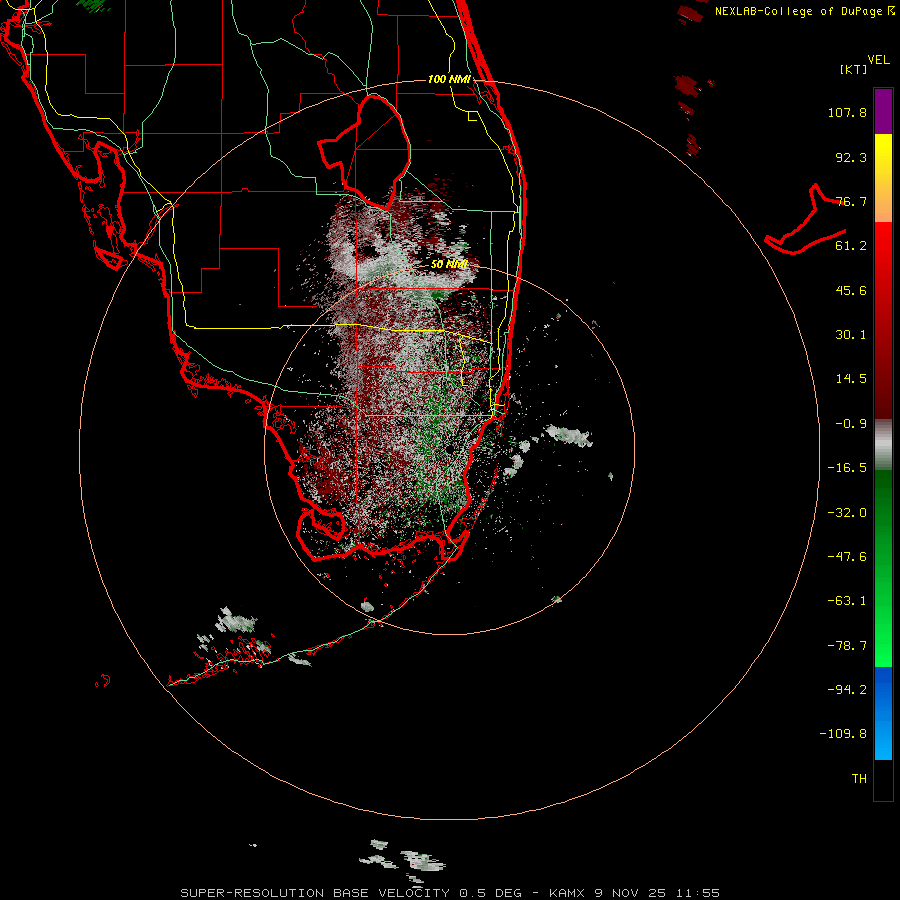Select the -109.8 velocity scale value
Viewport: 900px width, 900px height.
point(843,734)
